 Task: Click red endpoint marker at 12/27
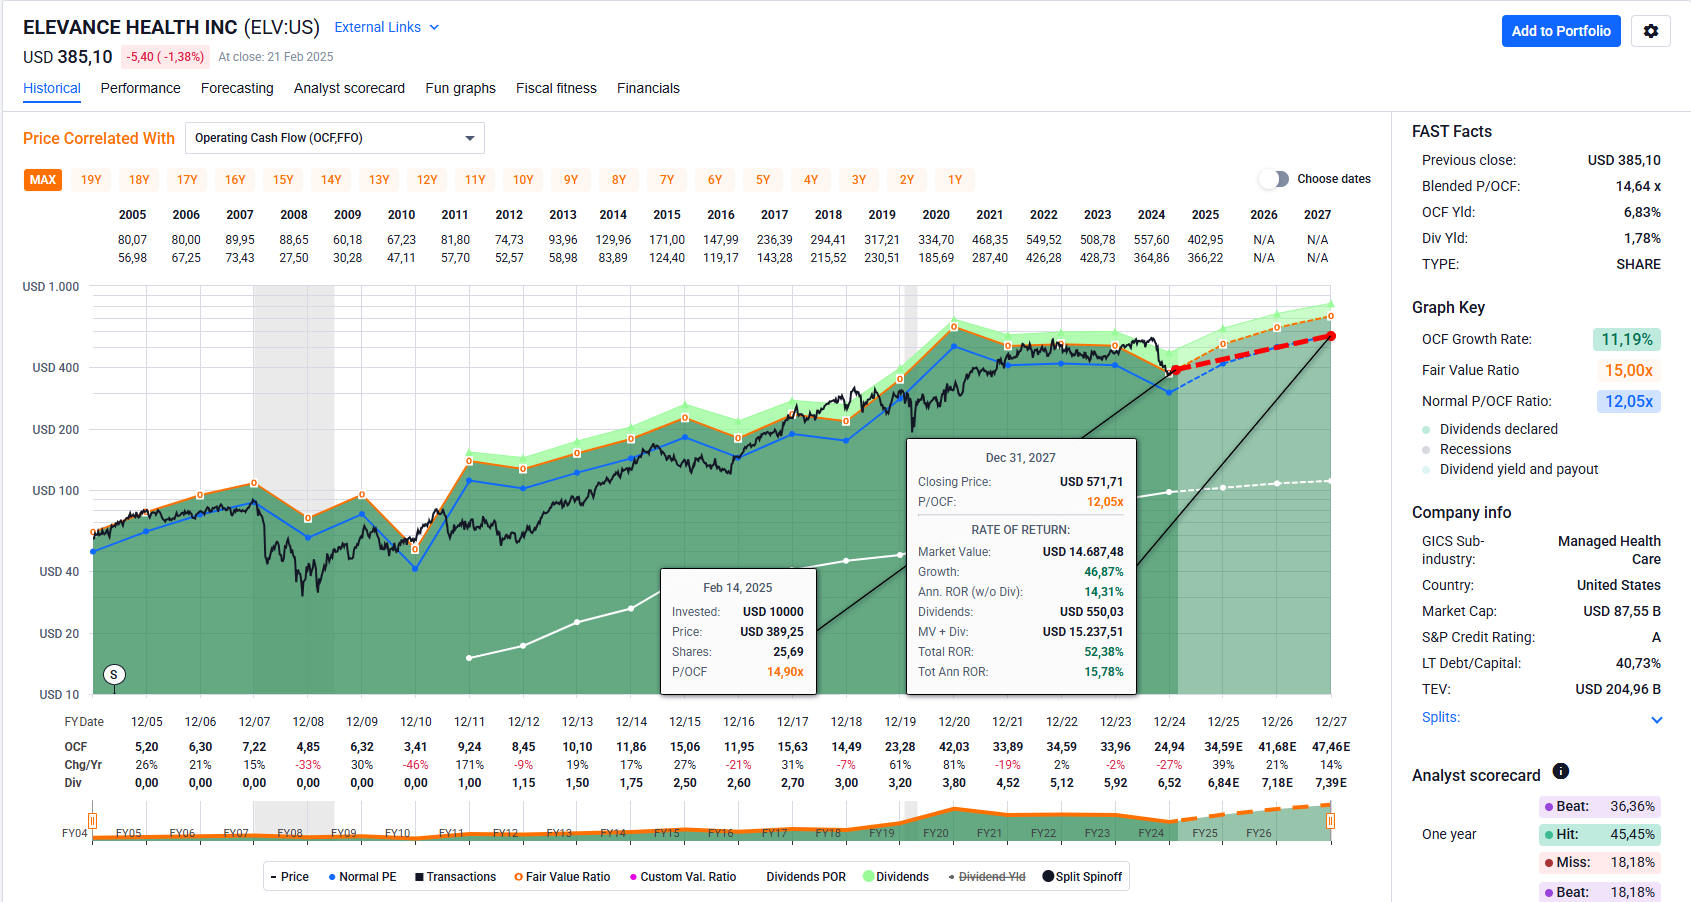(1331, 336)
